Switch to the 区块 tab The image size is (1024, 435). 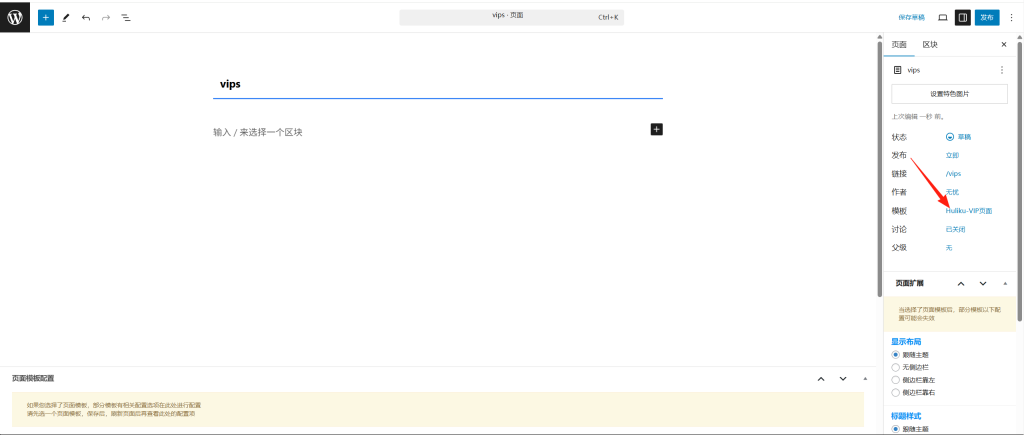(930, 45)
